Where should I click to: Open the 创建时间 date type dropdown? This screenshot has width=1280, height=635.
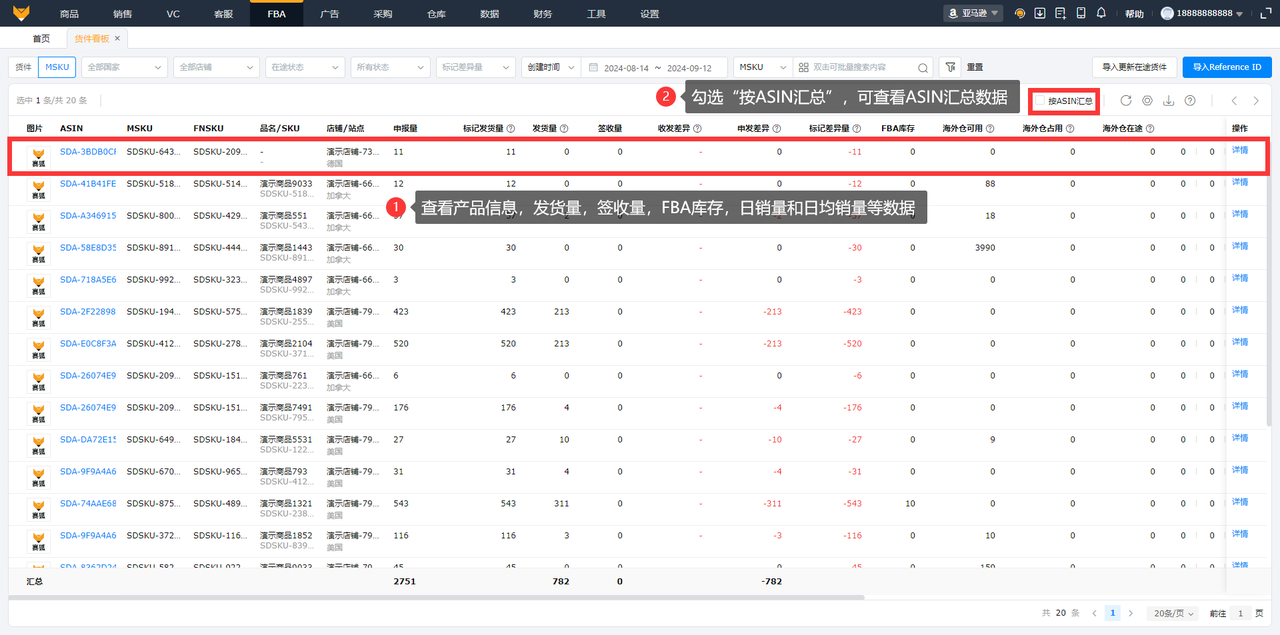tap(550, 67)
